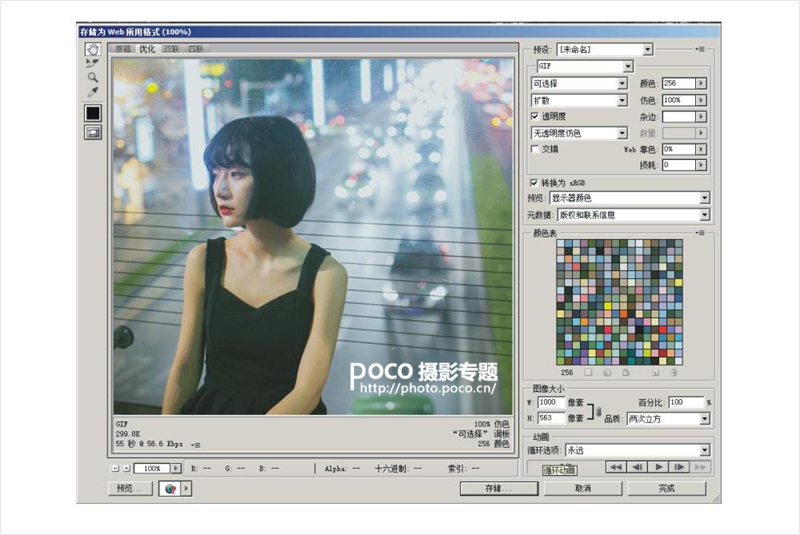Image resolution: width=800 pixels, height=535 pixels.
Task: Open the 仿色 100% slider arrow
Action: (x=701, y=100)
